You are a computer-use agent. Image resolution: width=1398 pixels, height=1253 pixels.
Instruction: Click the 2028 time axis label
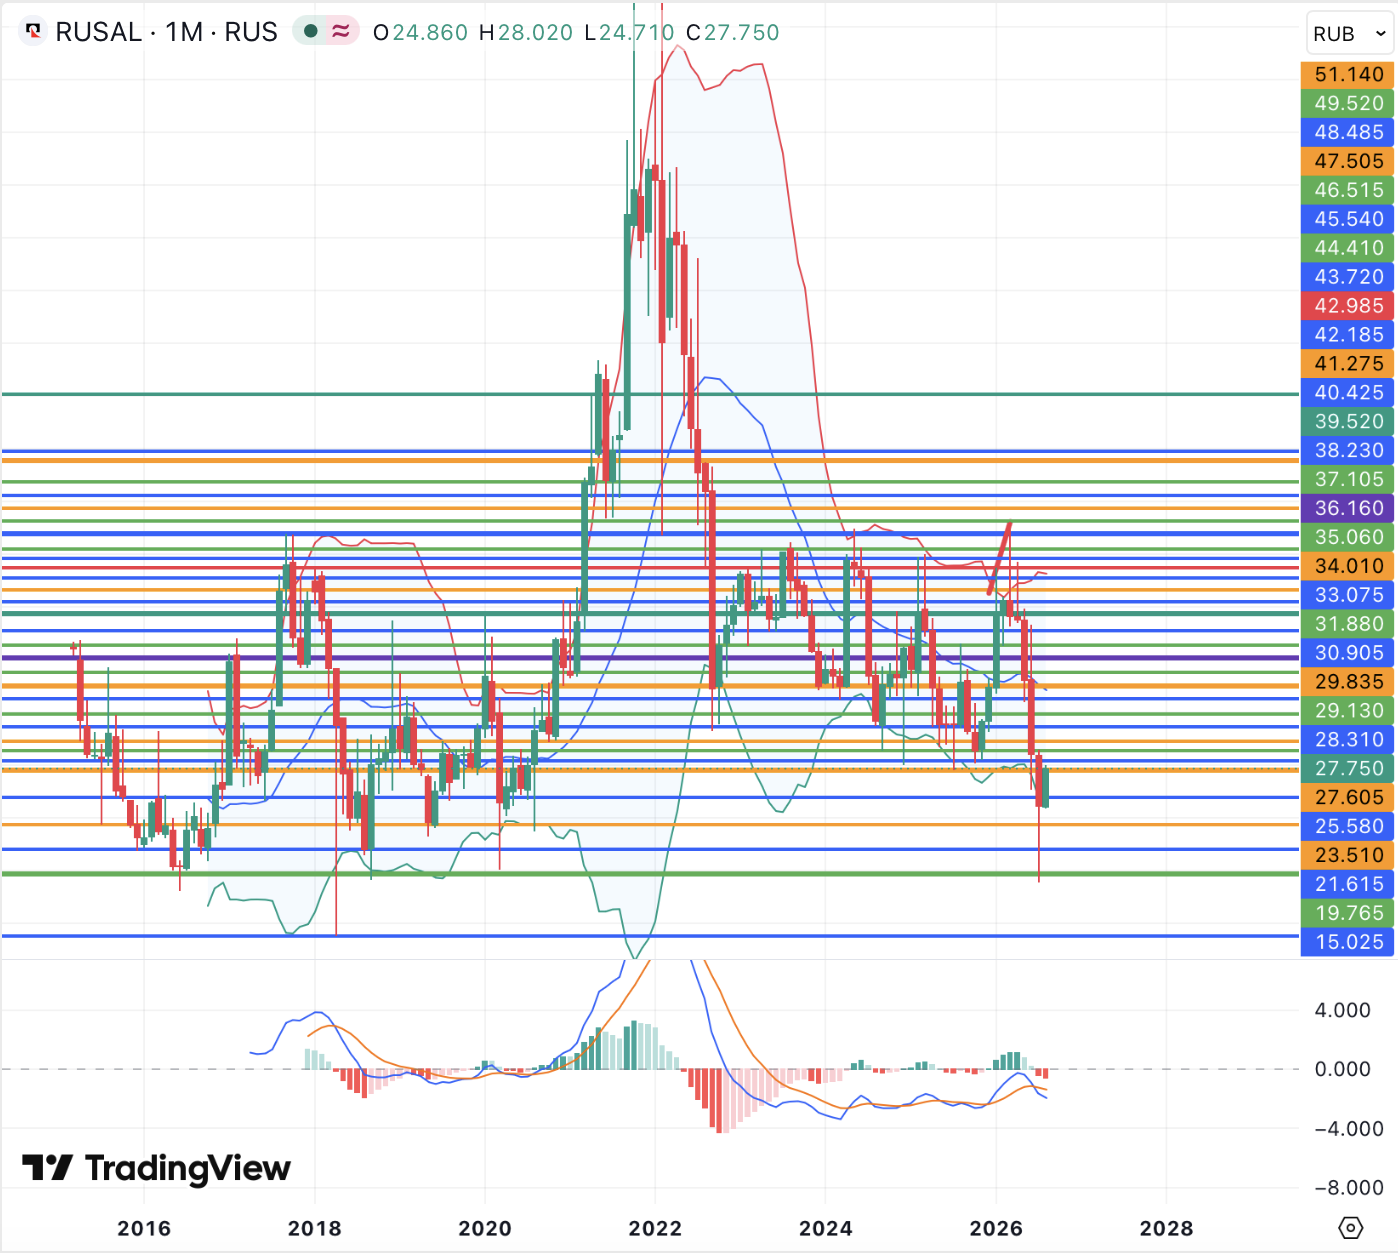point(1166,1228)
